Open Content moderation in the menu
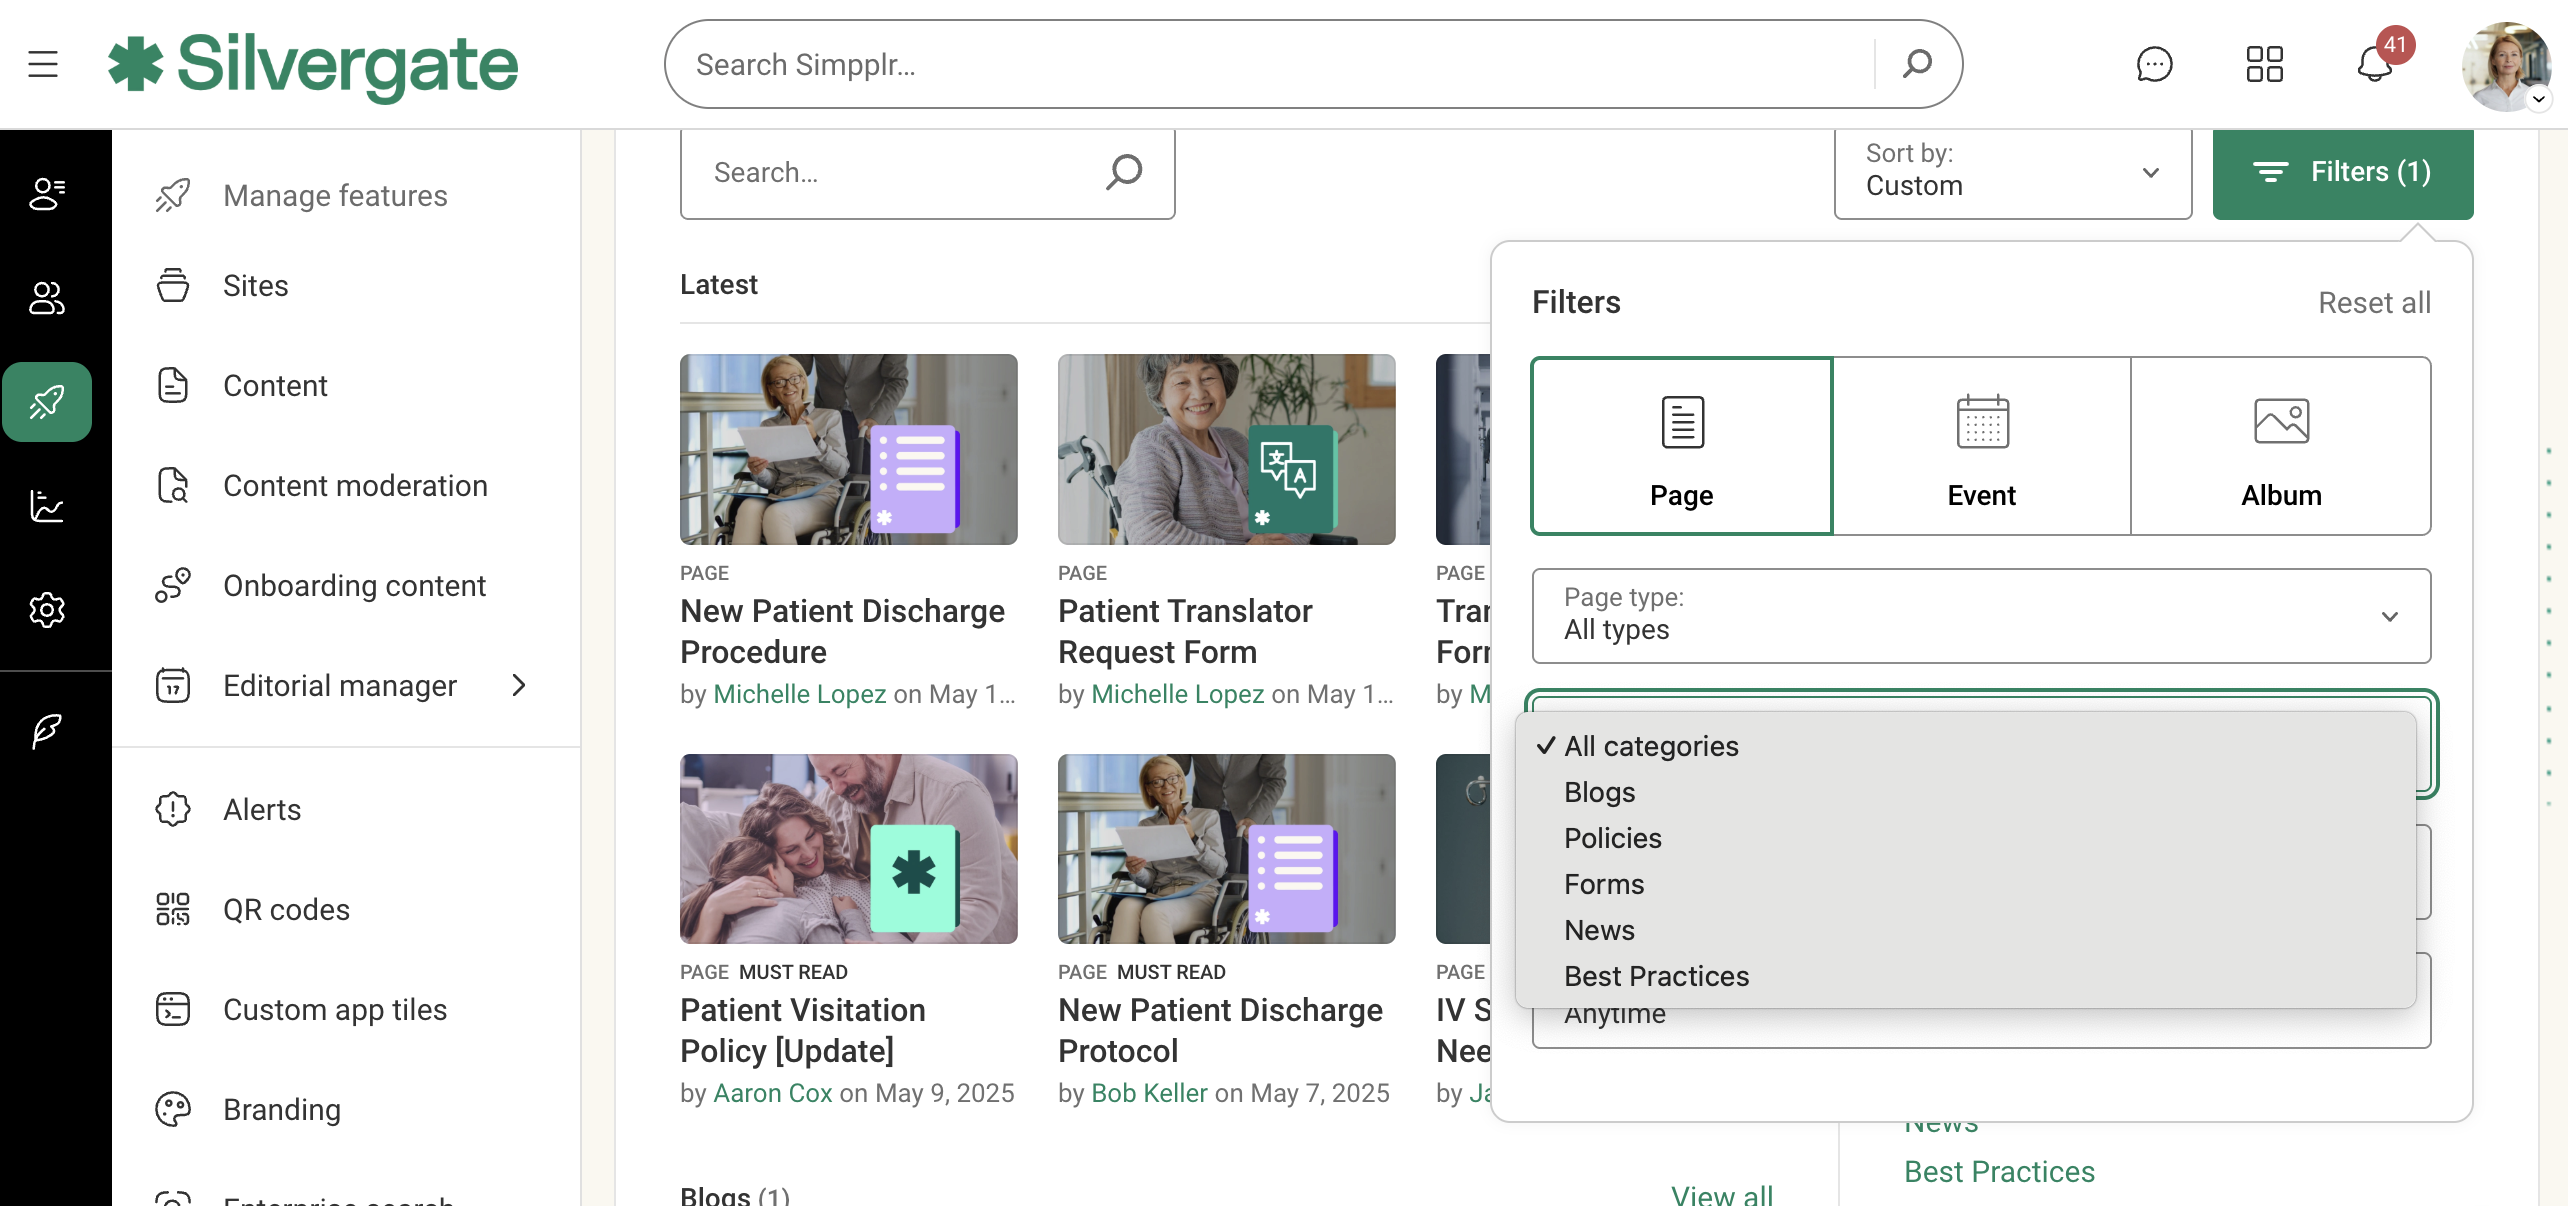2568x1206 pixels. 355,486
